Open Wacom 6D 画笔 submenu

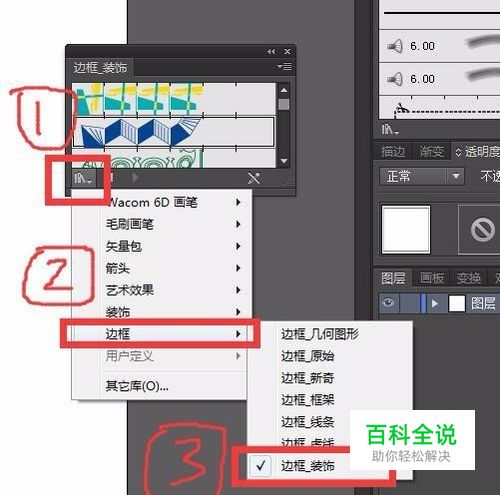tap(162, 202)
